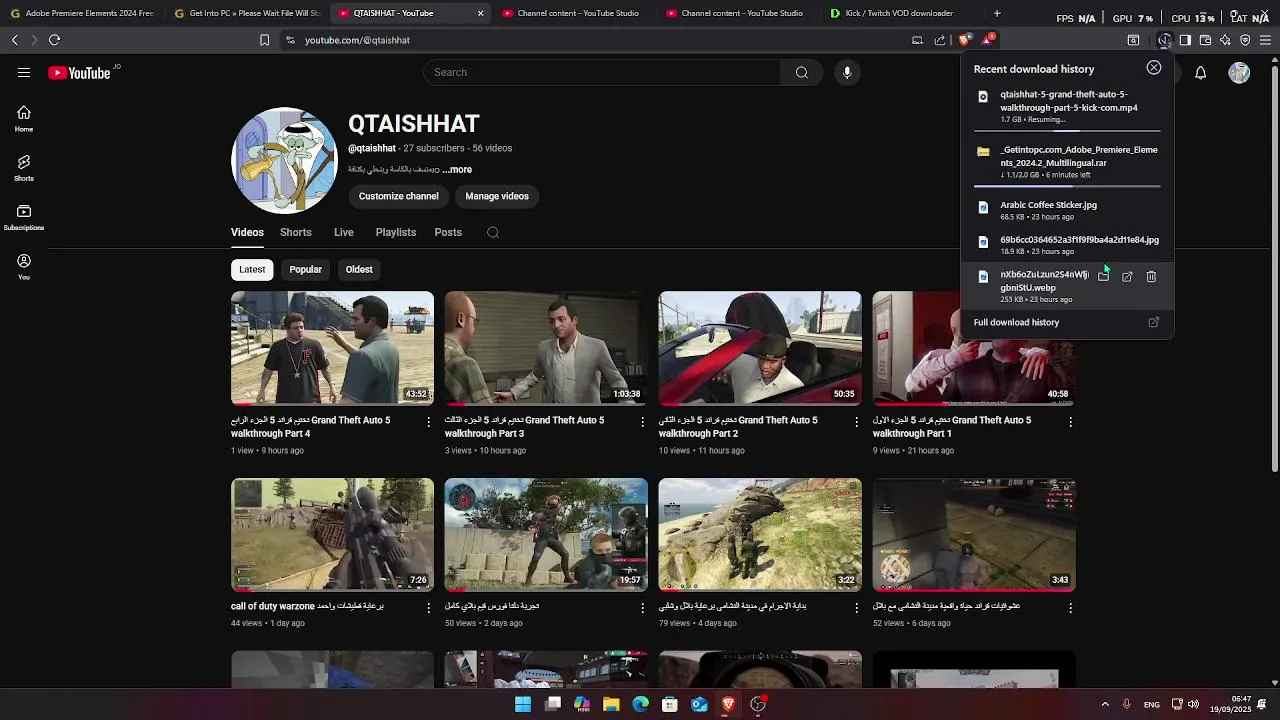Open the account avatar menu

click(x=1239, y=73)
